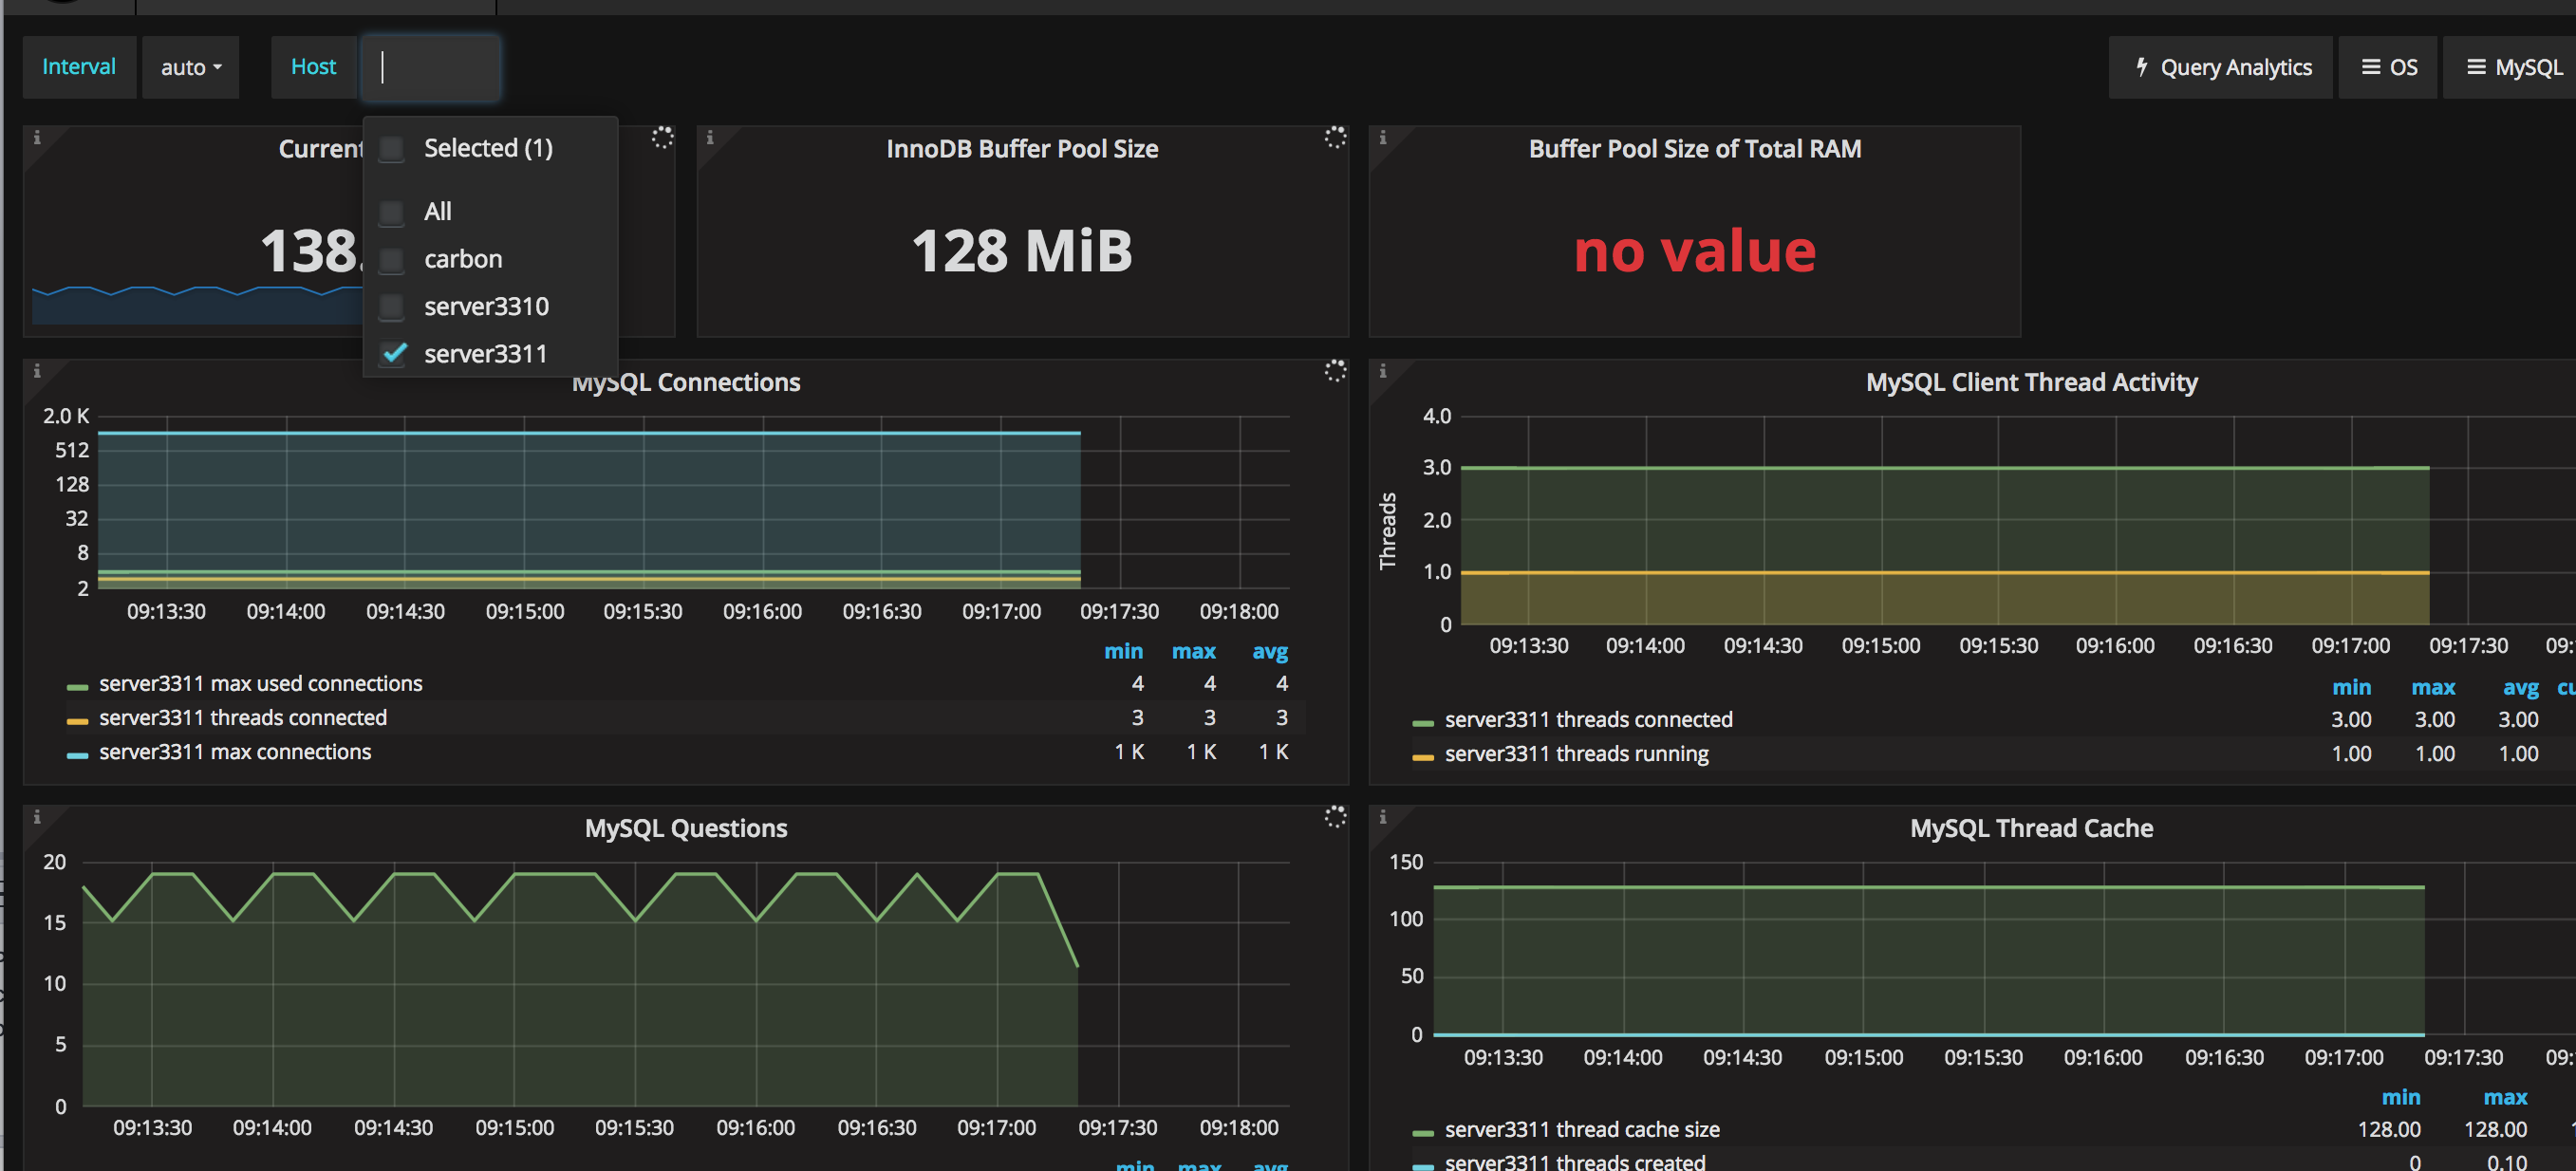The height and width of the screenshot is (1171, 2576).
Task: Click green swatch for max used connections
Action: click(77, 687)
